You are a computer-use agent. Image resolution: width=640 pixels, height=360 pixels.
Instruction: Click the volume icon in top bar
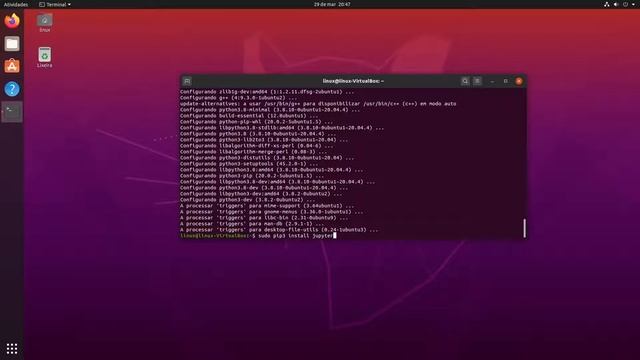(616, 4)
